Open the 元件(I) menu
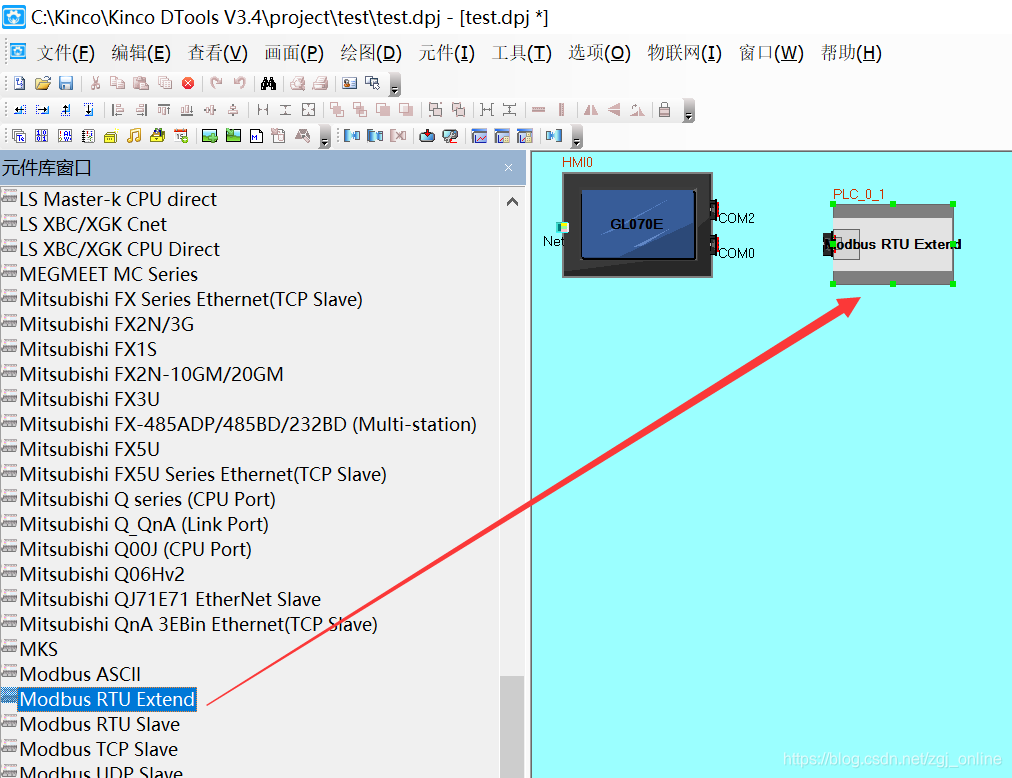The width and height of the screenshot is (1012, 778). 447,53
